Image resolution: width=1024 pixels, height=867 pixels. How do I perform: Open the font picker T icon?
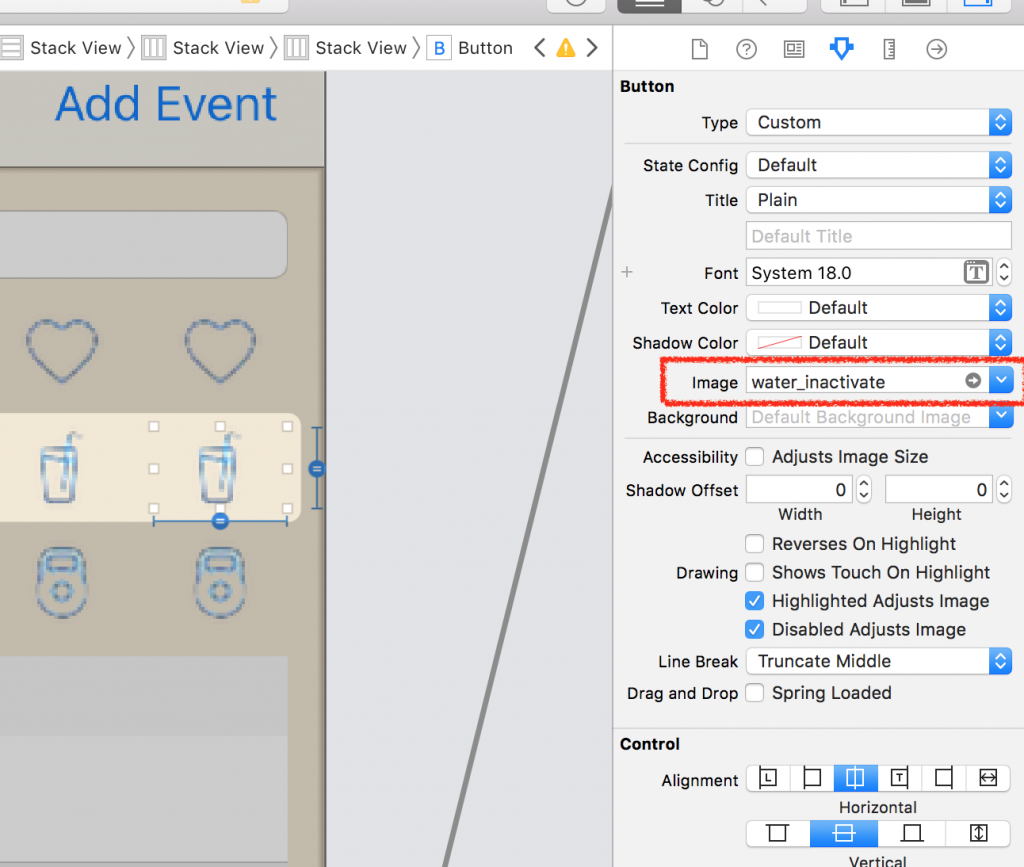(x=976, y=272)
